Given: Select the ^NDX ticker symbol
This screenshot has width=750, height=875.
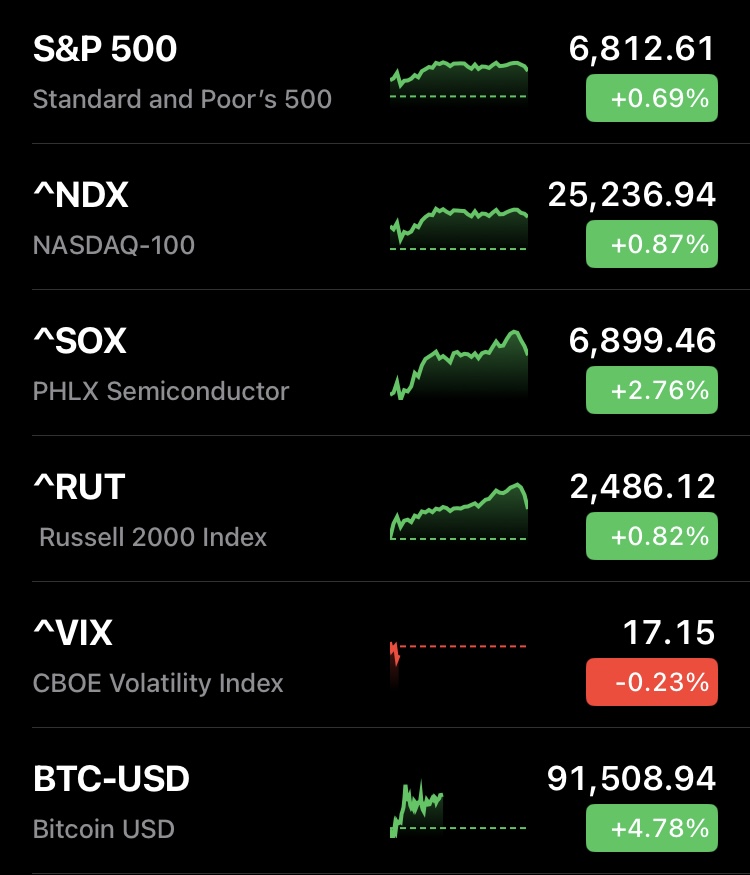Looking at the screenshot, I should [81, 196].
